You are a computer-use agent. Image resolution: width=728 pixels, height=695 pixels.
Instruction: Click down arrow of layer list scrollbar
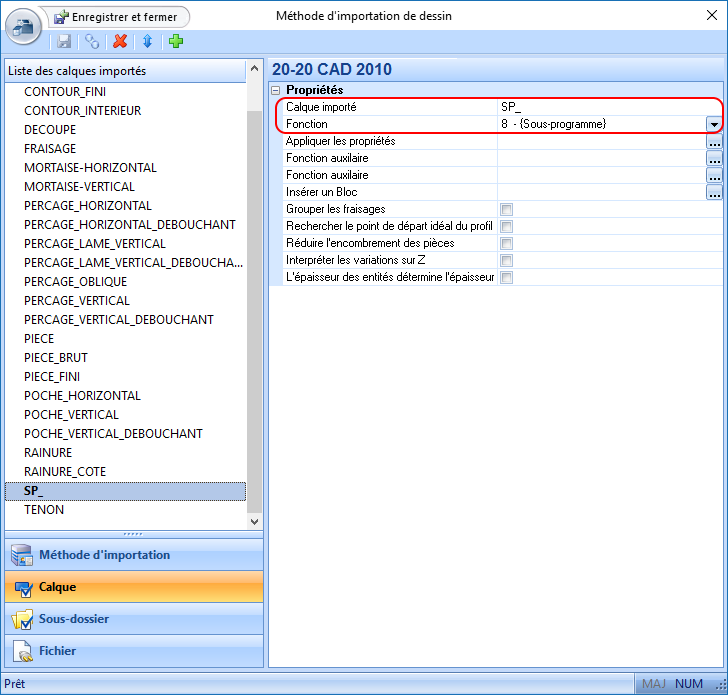point(254,521)
